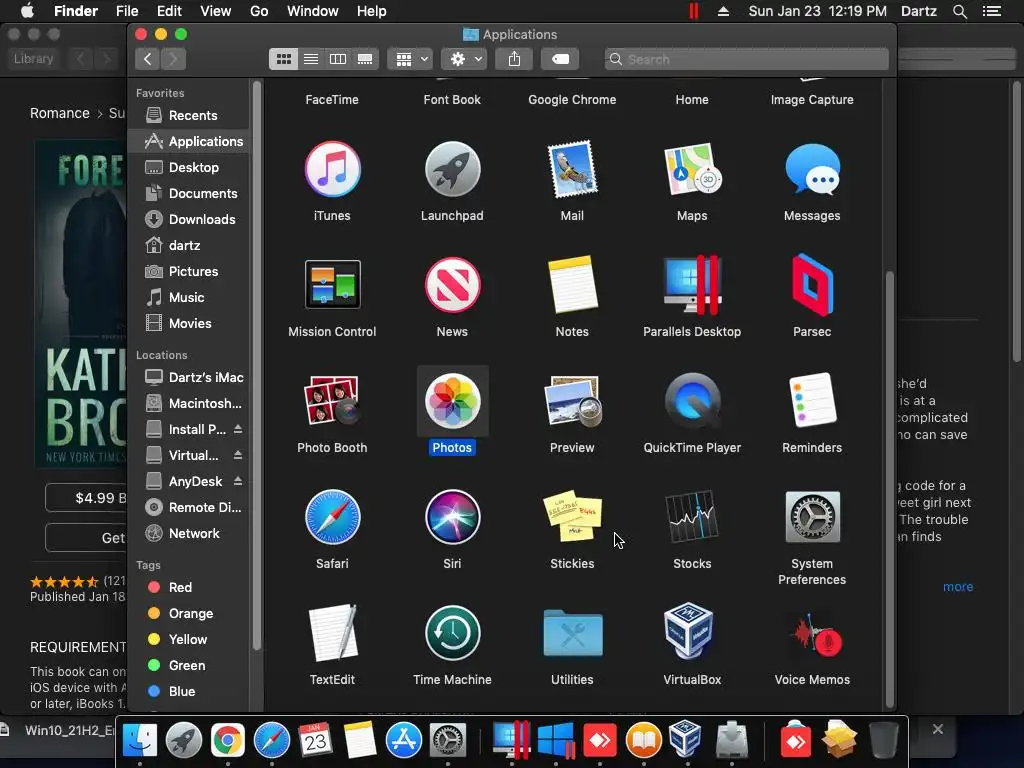Open the item grouping dropdown
This screenshot has width=1024, height=768.
[410, 59]
